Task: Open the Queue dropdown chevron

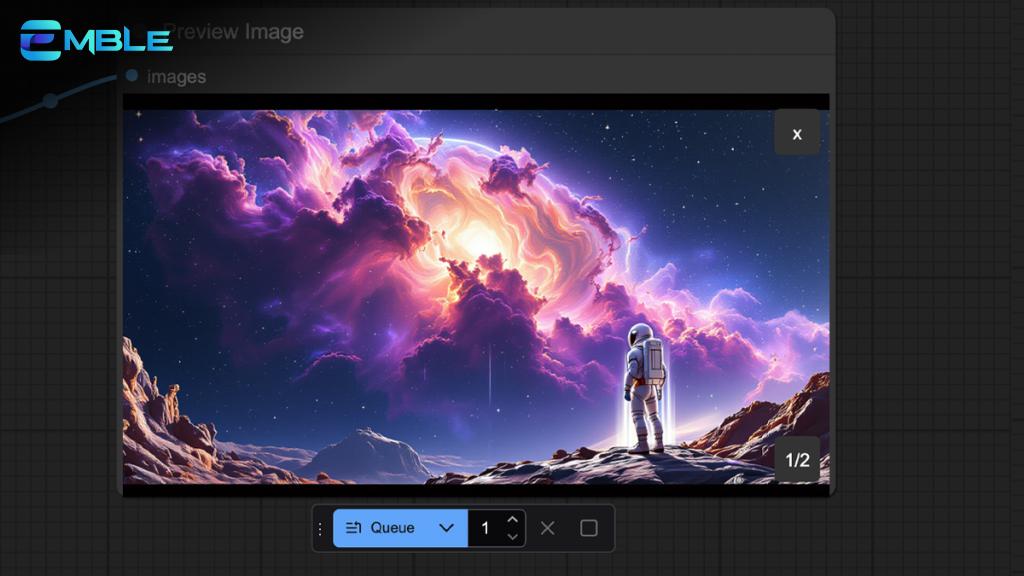Action: click(x=447, y=528)
